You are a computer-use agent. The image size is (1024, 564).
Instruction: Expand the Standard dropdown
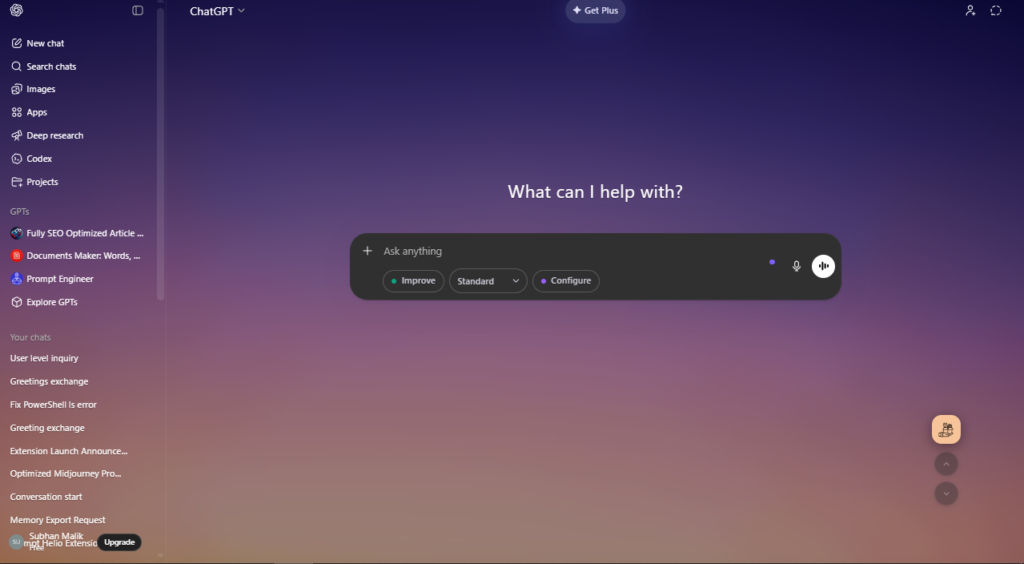click(x=487, y=281)
